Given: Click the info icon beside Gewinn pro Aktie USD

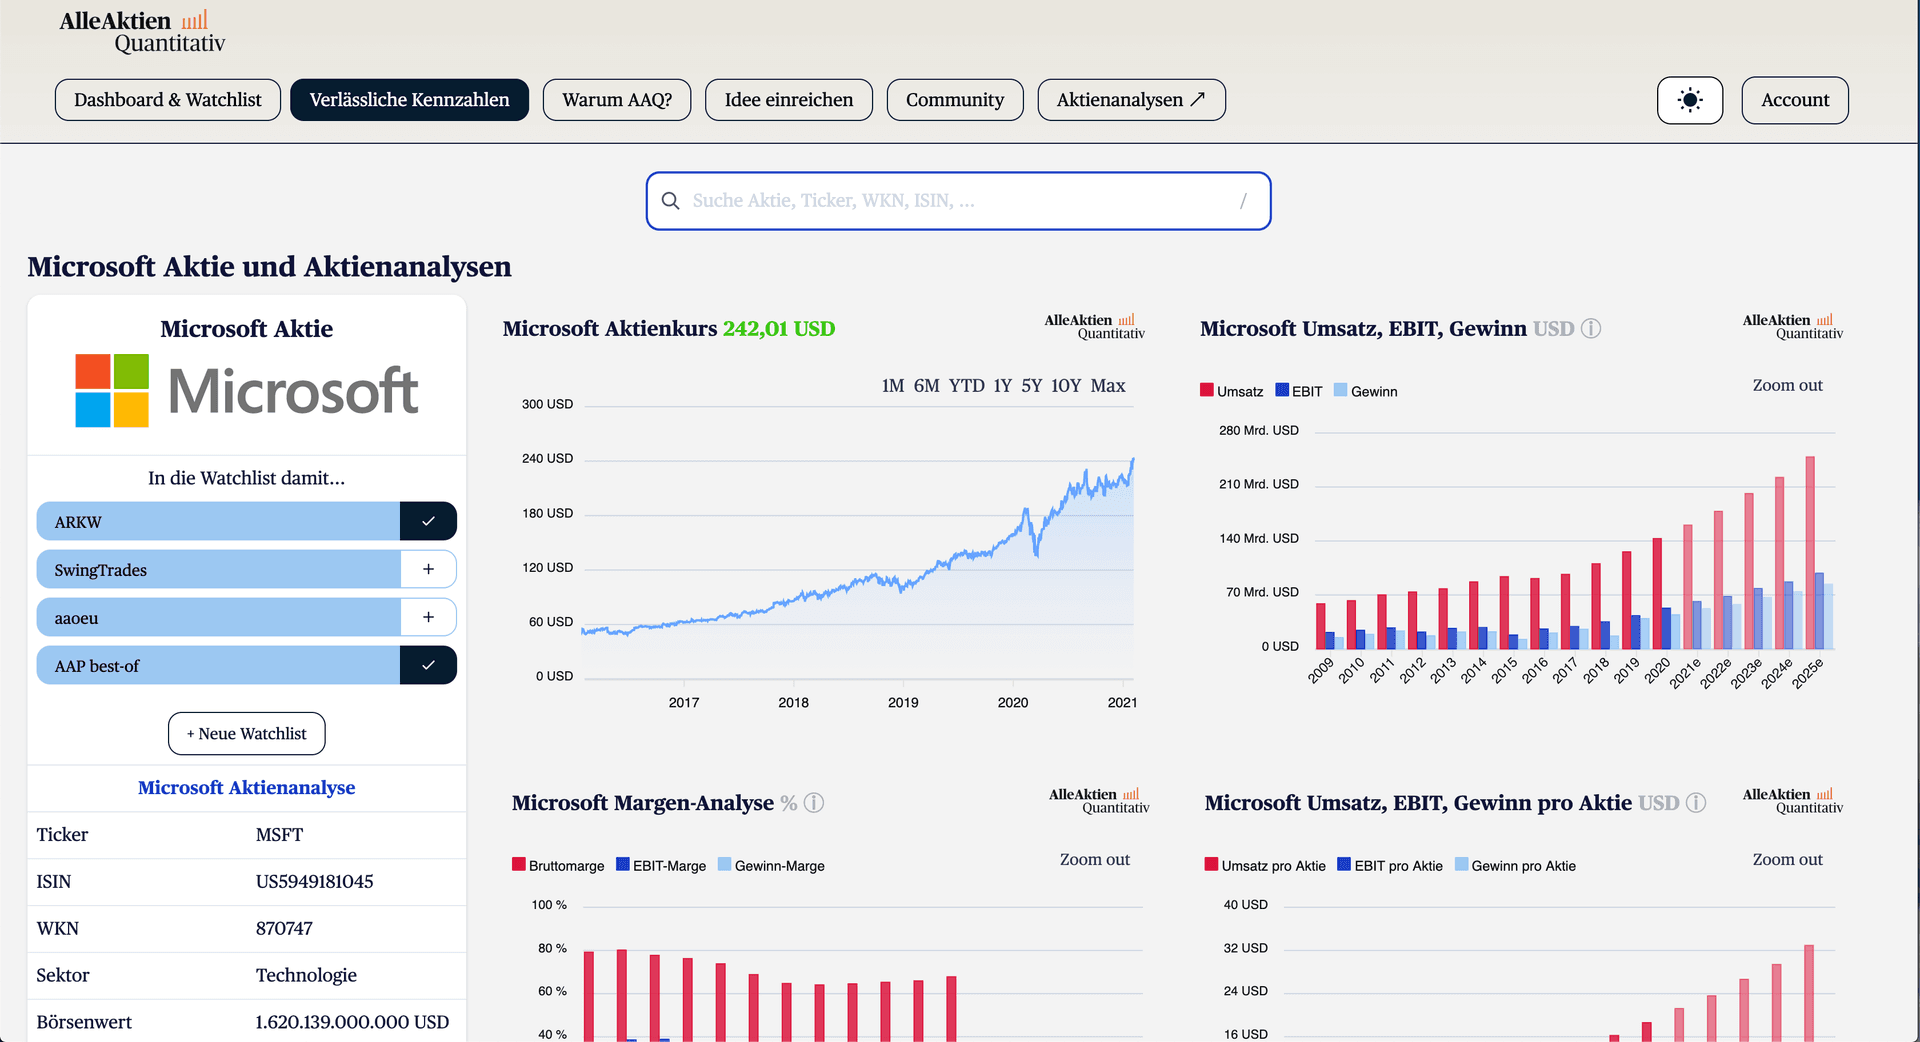Looking at the screenshot, I should [1696, 803].
